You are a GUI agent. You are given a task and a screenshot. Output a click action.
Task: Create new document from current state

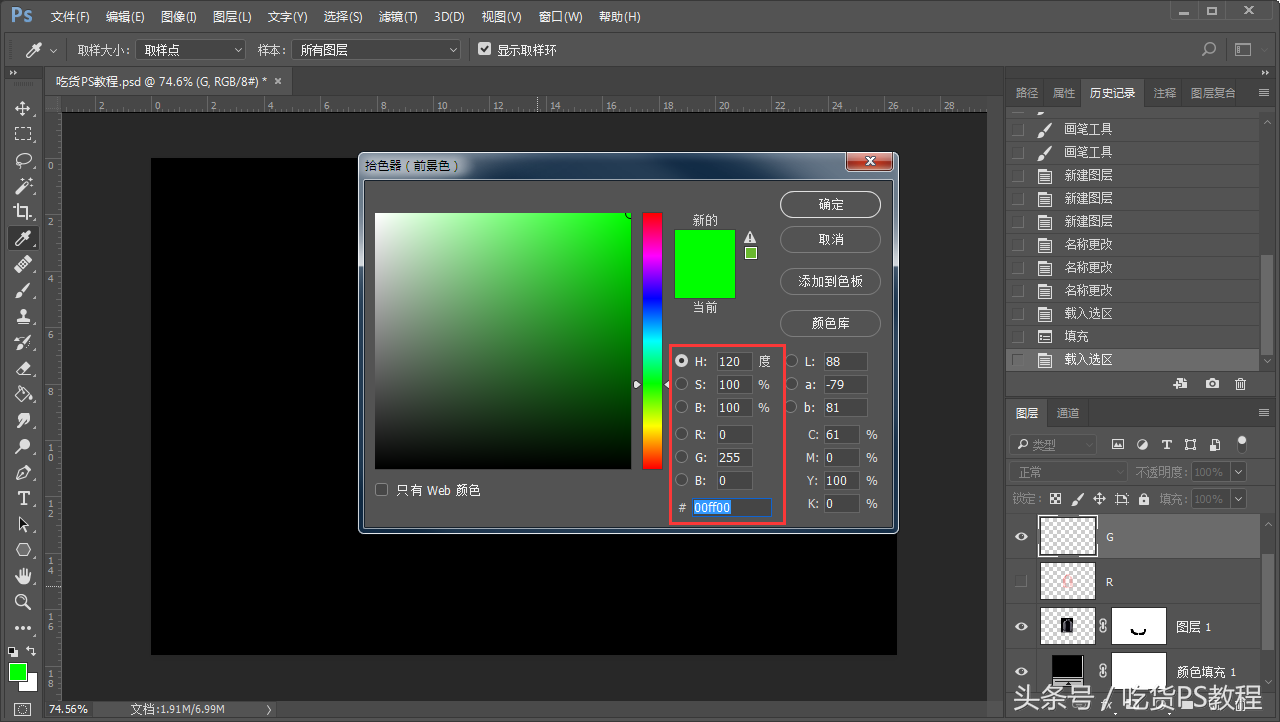[1180, 384]
